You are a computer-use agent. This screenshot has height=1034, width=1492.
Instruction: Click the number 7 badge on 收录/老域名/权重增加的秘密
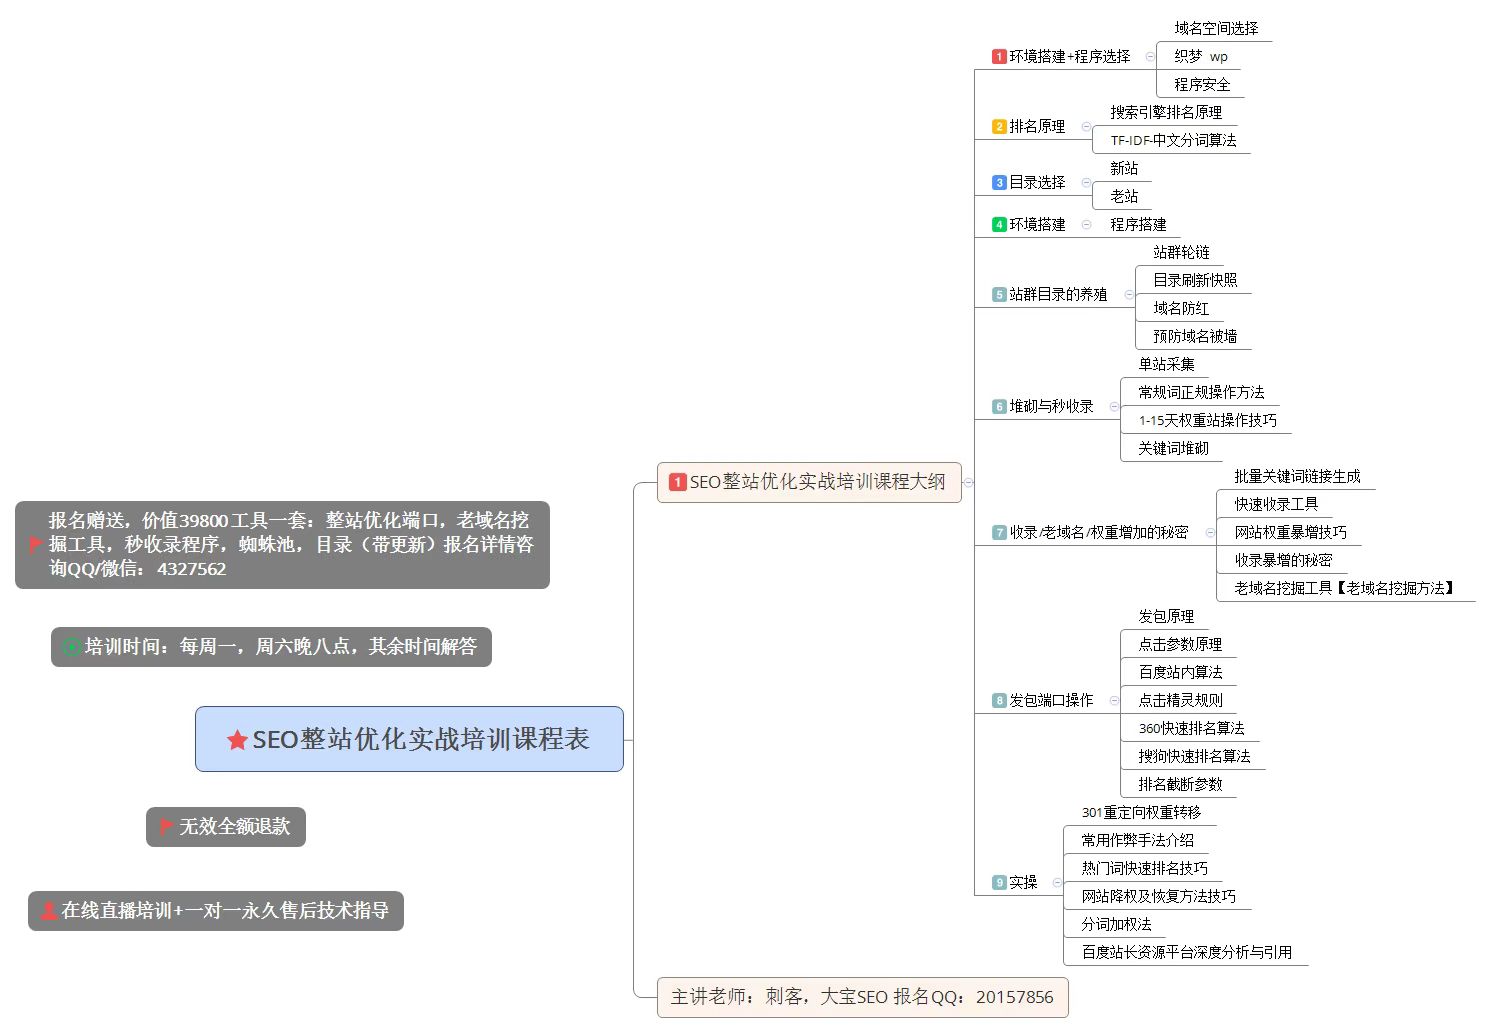(x=998, y=532)
